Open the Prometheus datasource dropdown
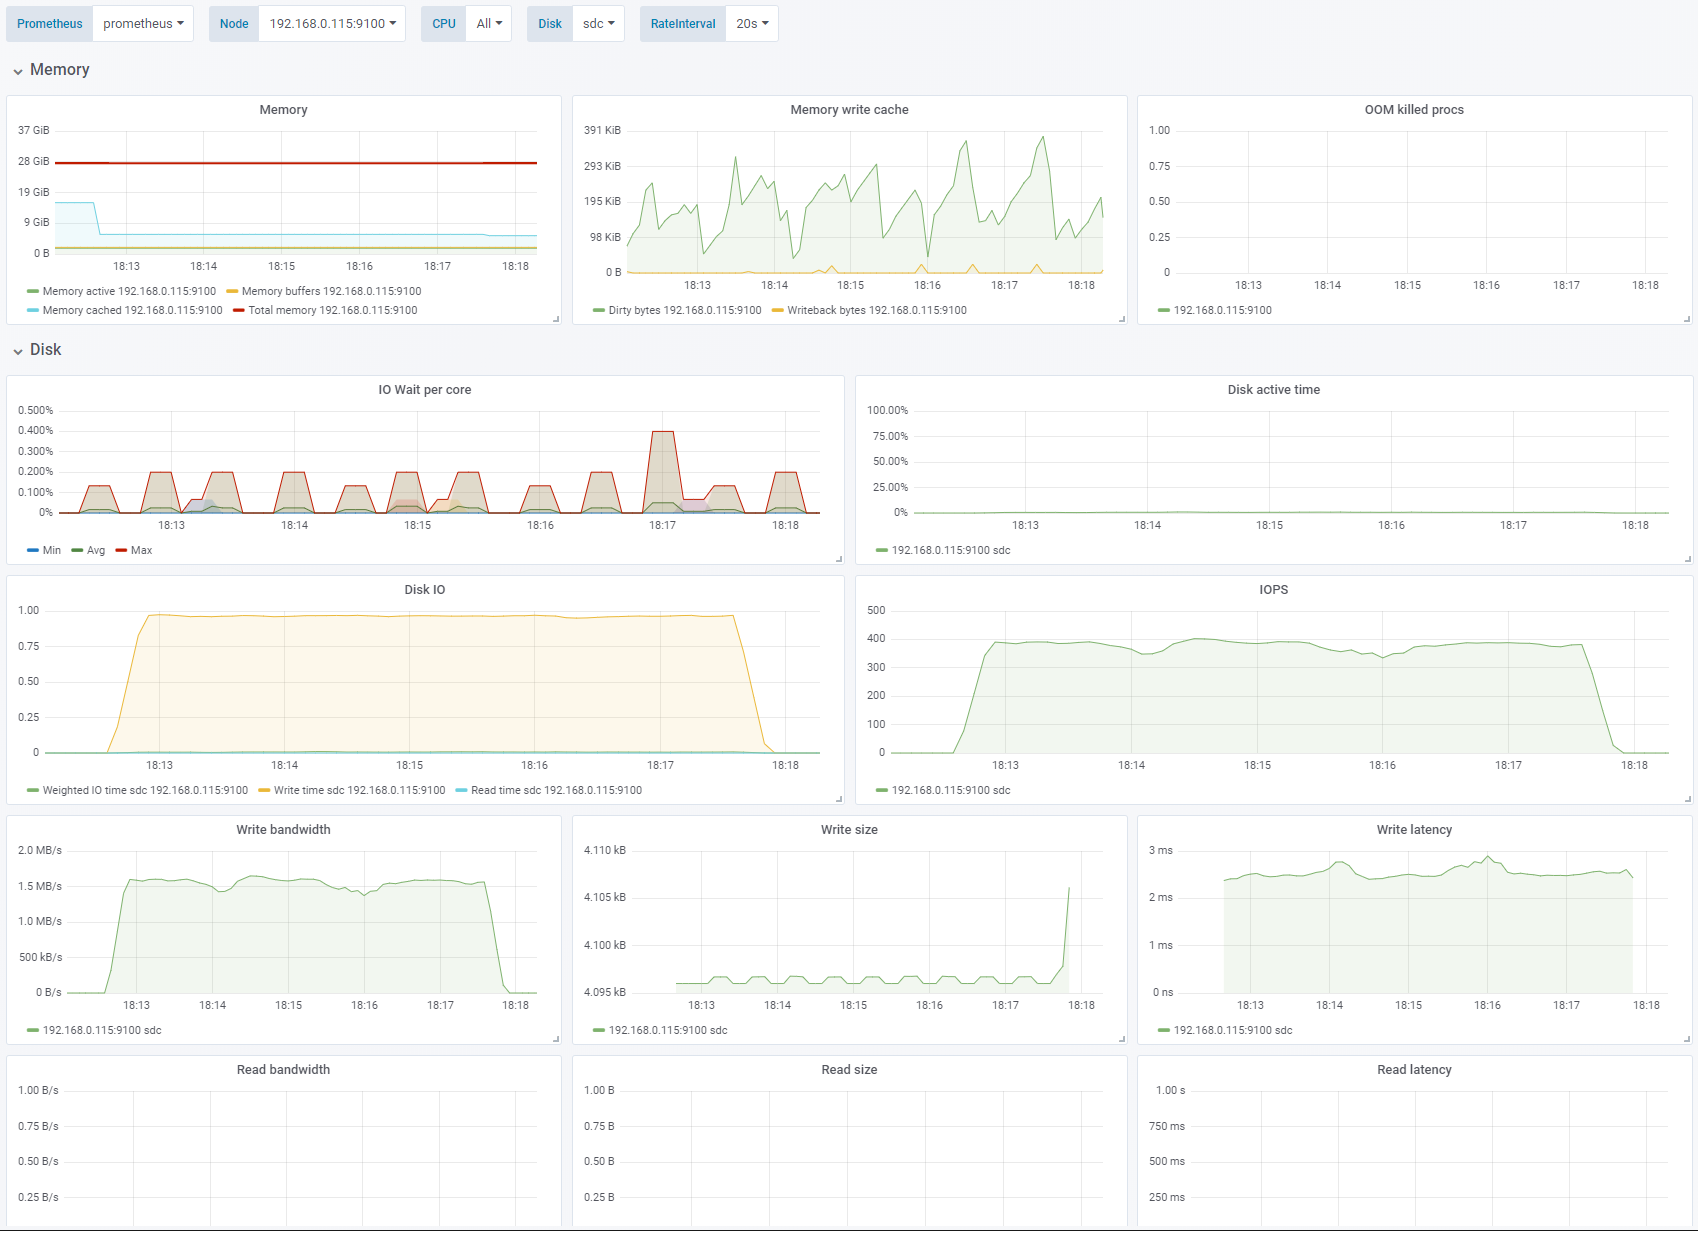The height and width of the screenshot is (1233, 1698). 144,24
